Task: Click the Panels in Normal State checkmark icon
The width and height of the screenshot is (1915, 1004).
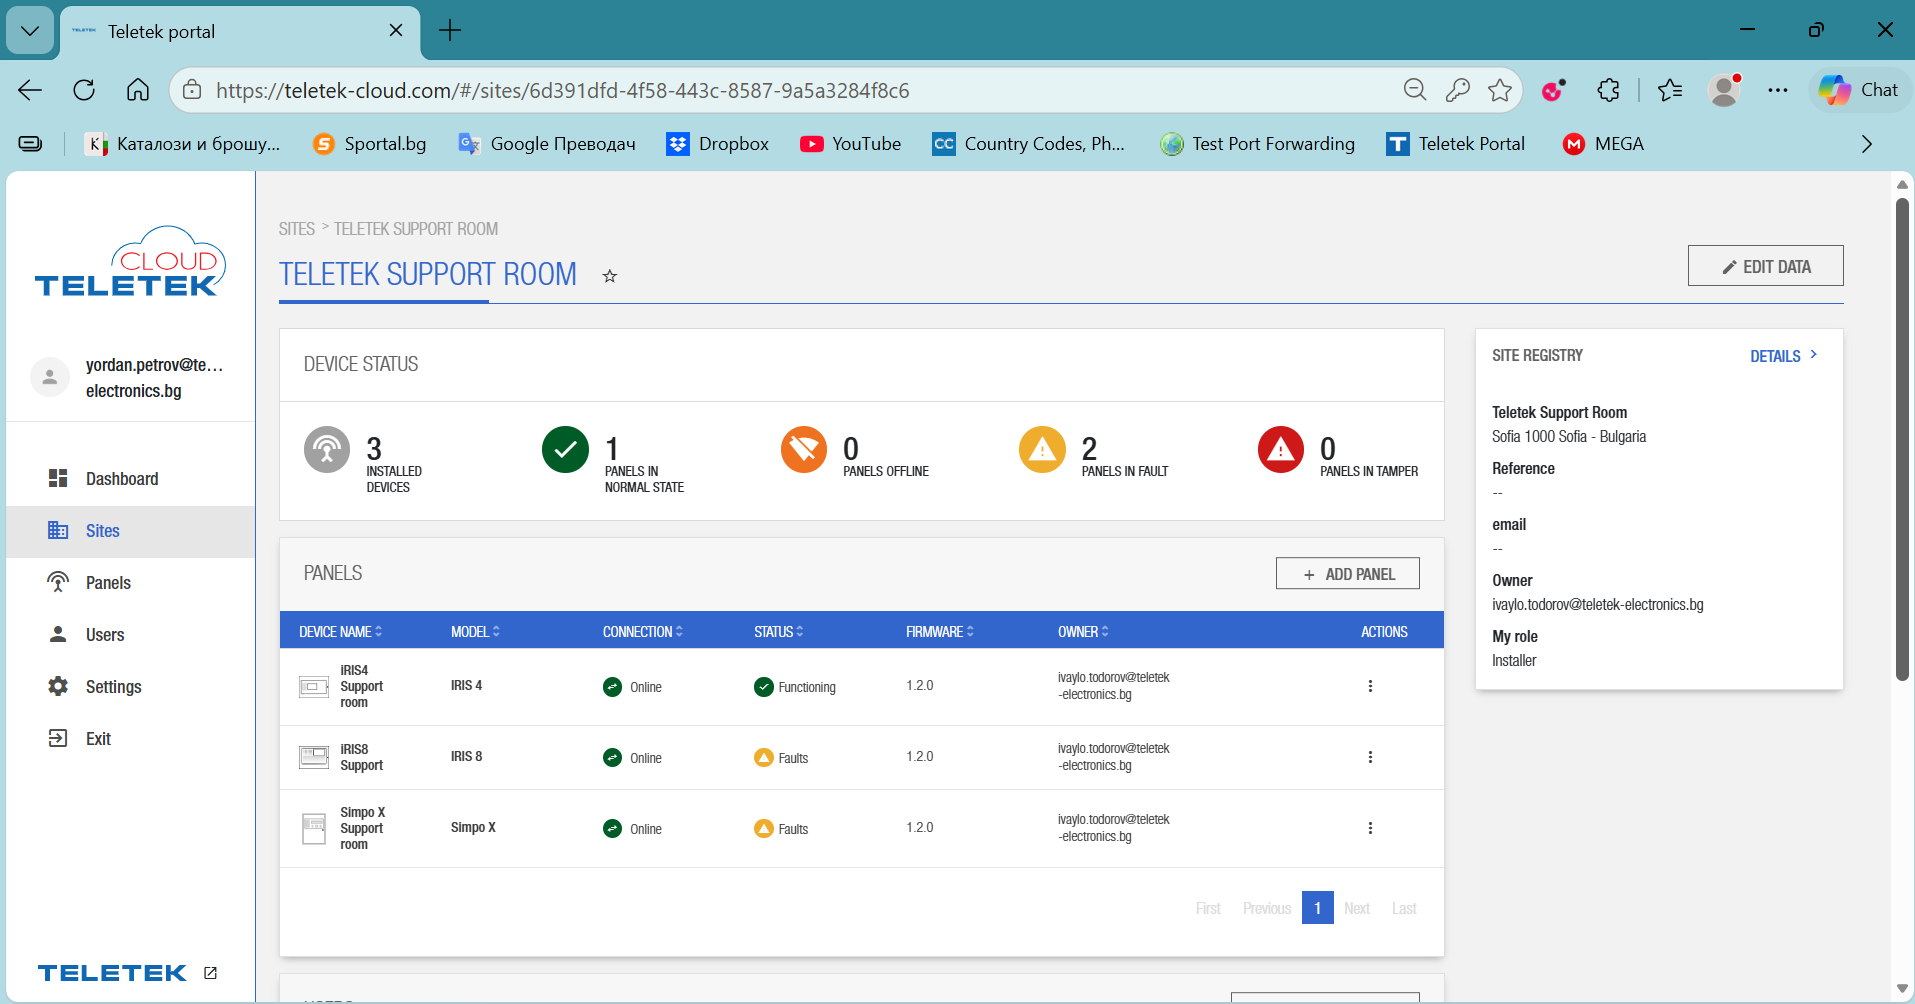Action: (x=565, y=449)
